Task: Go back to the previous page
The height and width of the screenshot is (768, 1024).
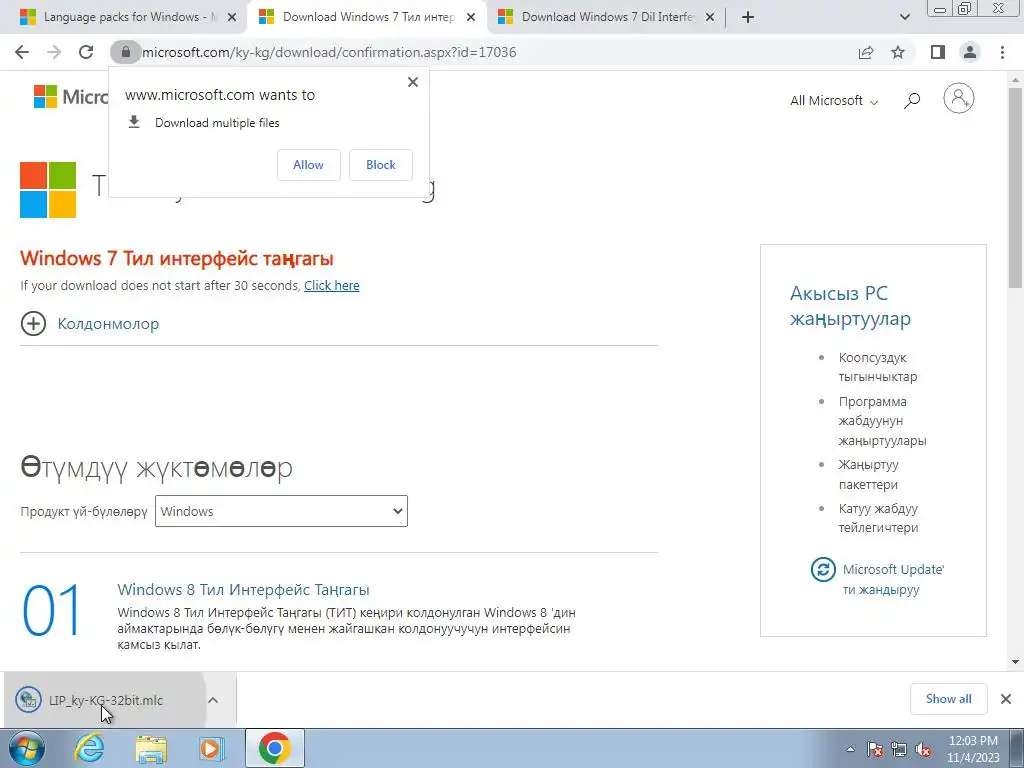Action: pos(22,52)
